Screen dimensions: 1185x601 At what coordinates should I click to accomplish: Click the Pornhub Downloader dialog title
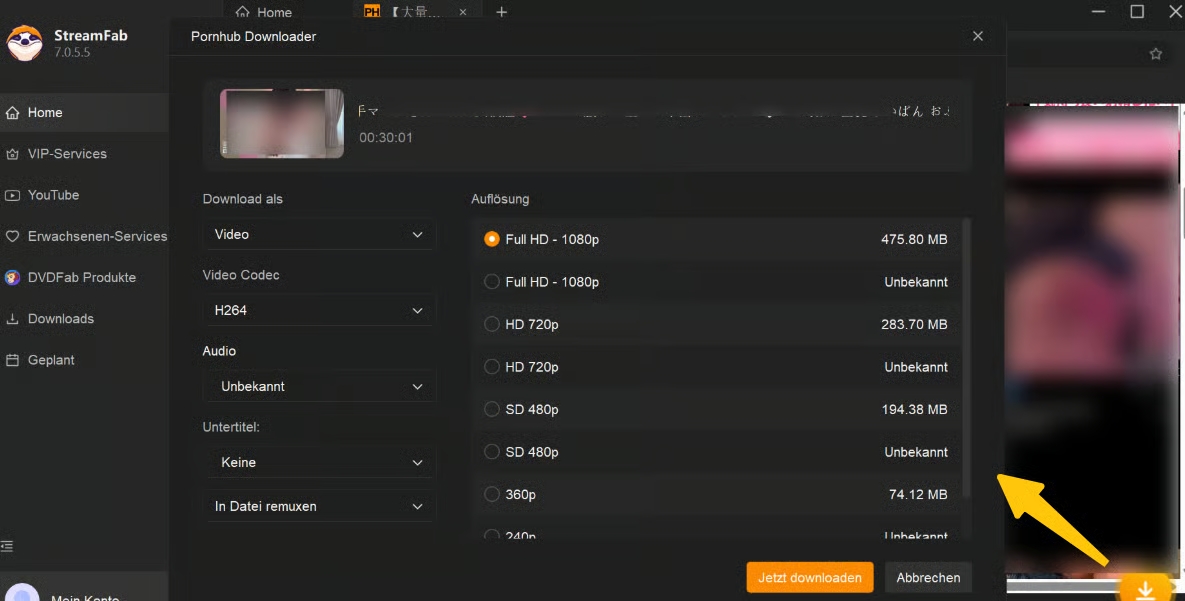click(253, 36)
